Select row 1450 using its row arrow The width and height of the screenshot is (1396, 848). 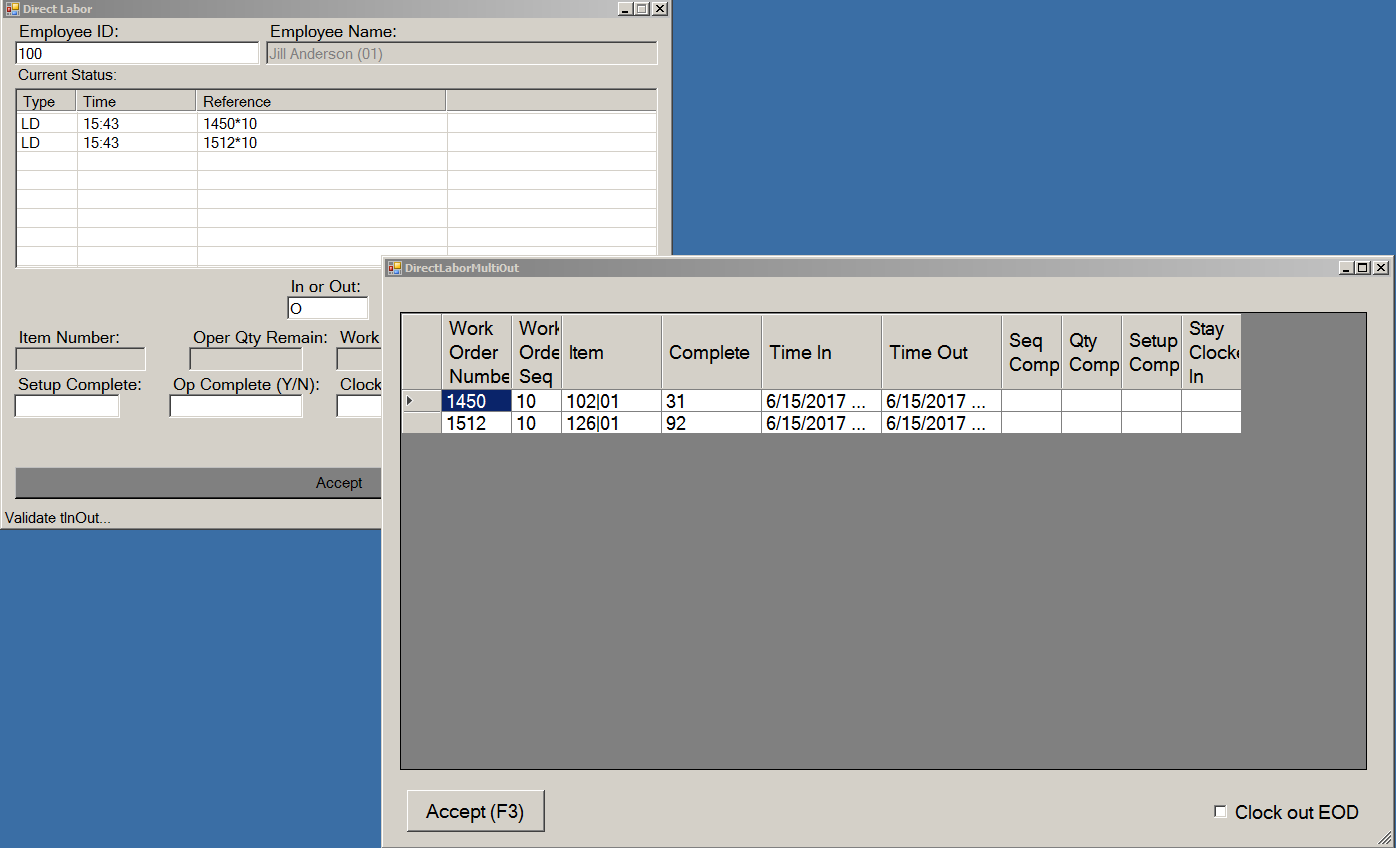pos(421,401)
